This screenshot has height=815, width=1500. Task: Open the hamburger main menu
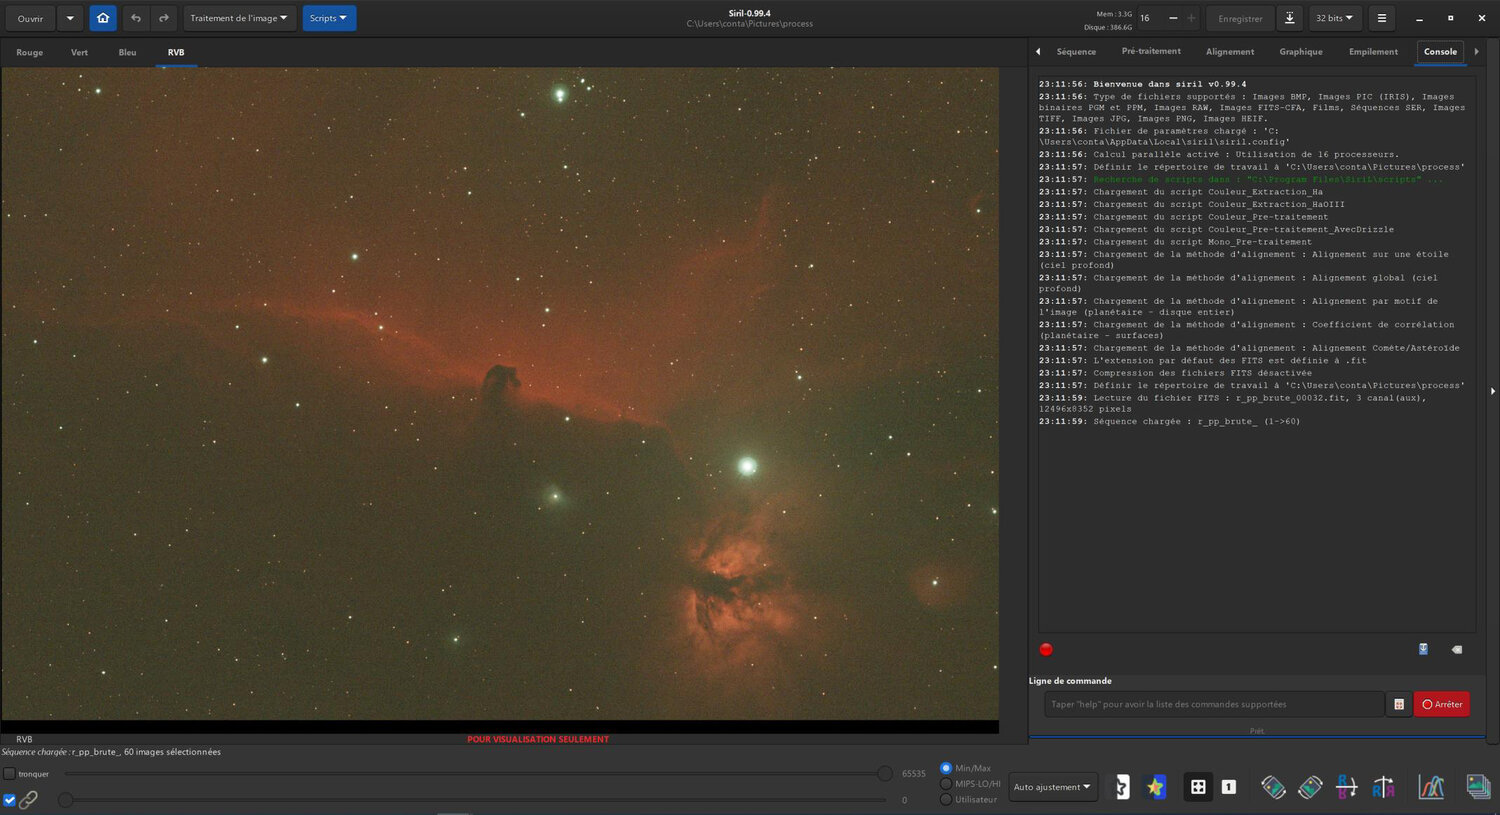point(1381,18)
